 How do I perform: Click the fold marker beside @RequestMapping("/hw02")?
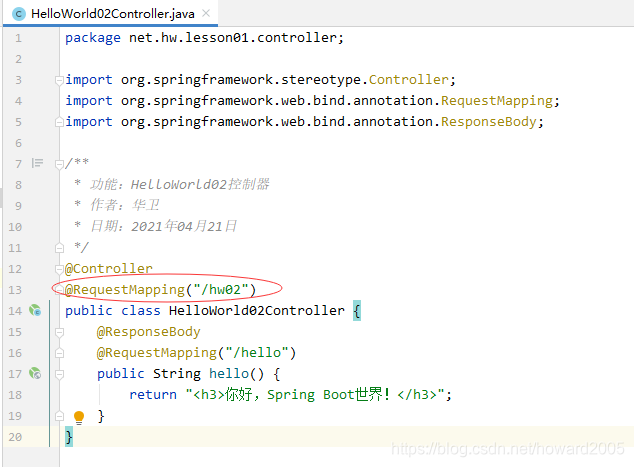[59, 290]
